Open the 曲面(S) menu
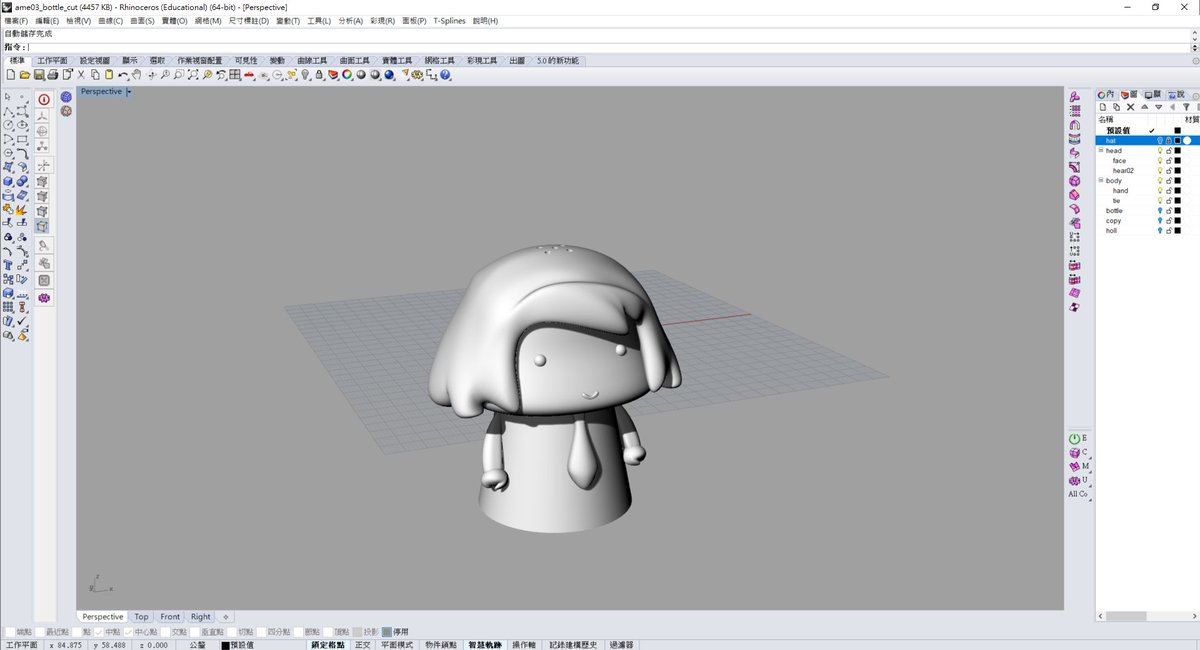The width and height of the screenshot is (1200, 650). pos(144,20)
